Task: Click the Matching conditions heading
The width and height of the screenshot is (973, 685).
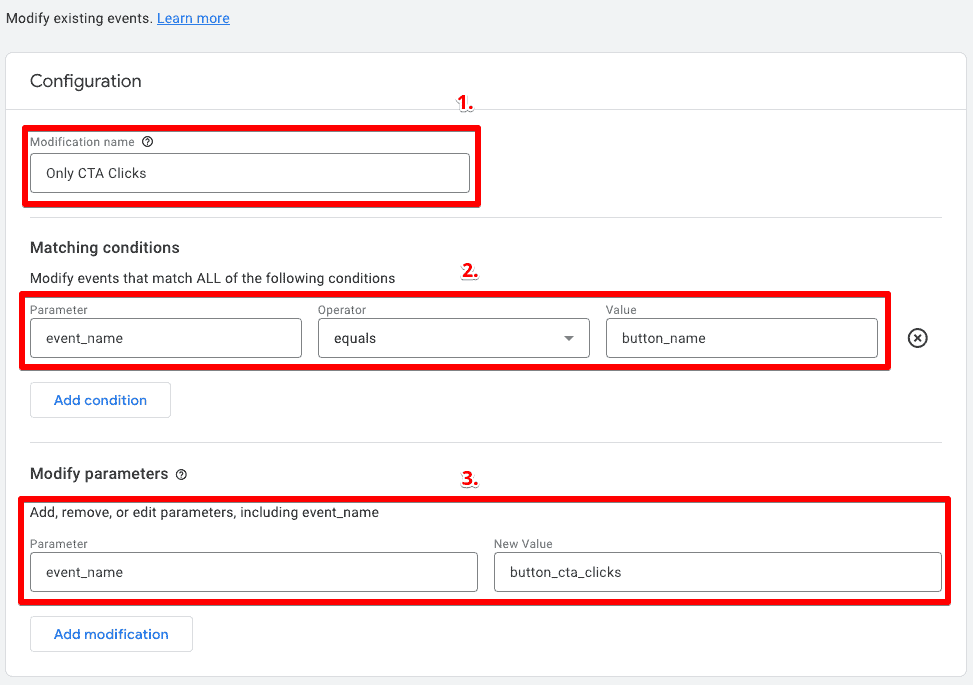Action: click(x=104, y=247)
